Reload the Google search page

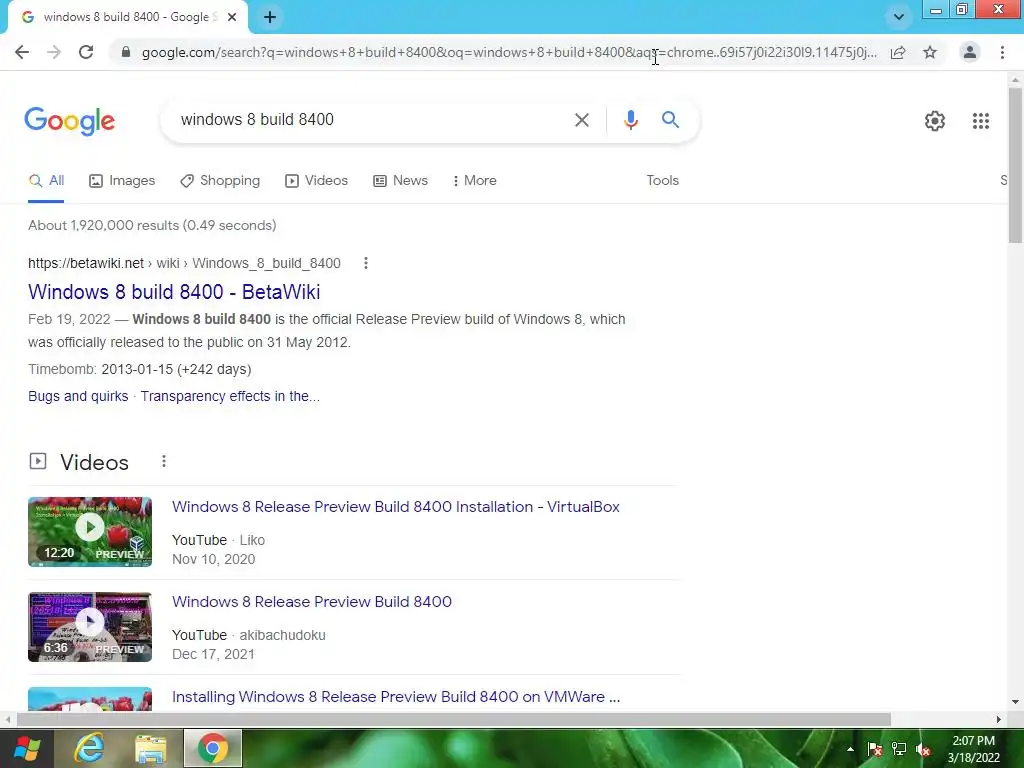point(86,52)
